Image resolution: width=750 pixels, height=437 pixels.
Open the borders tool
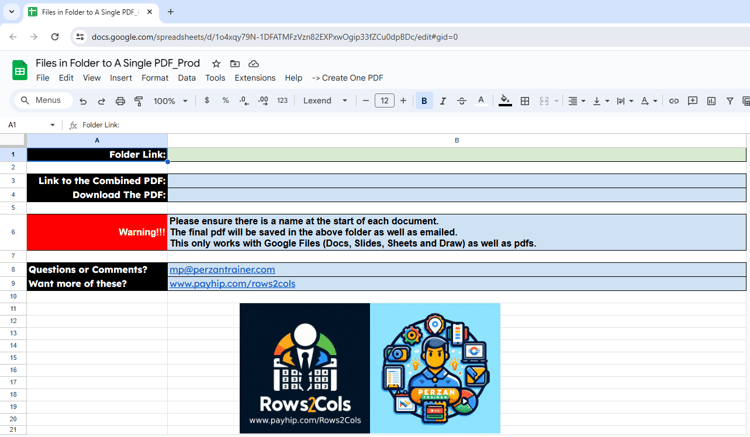525,101
